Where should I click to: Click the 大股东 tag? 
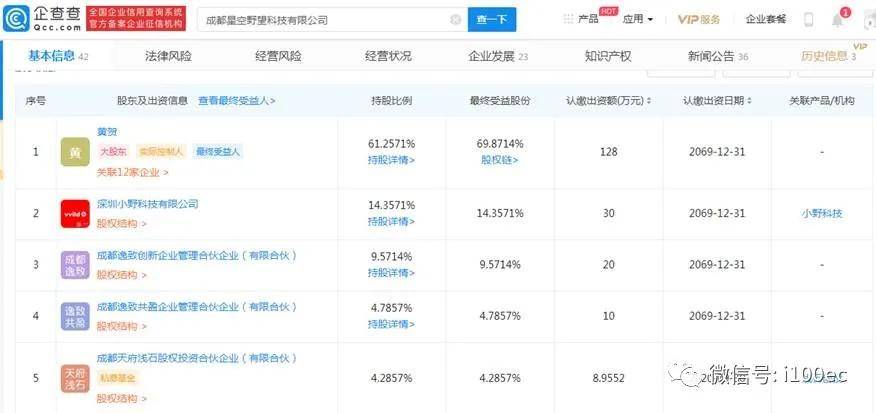coord(113,151)
